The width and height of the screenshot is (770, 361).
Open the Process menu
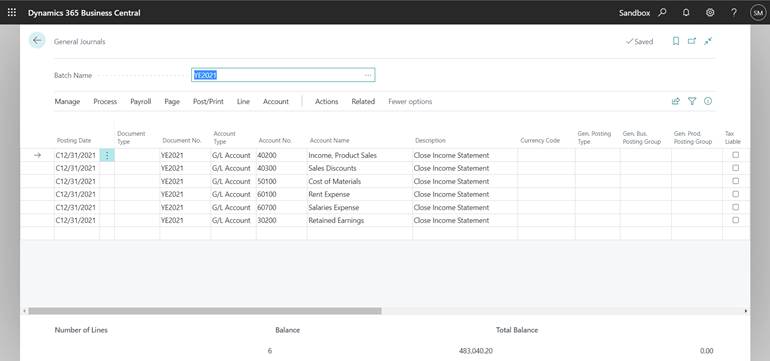(x=105, y=101)
